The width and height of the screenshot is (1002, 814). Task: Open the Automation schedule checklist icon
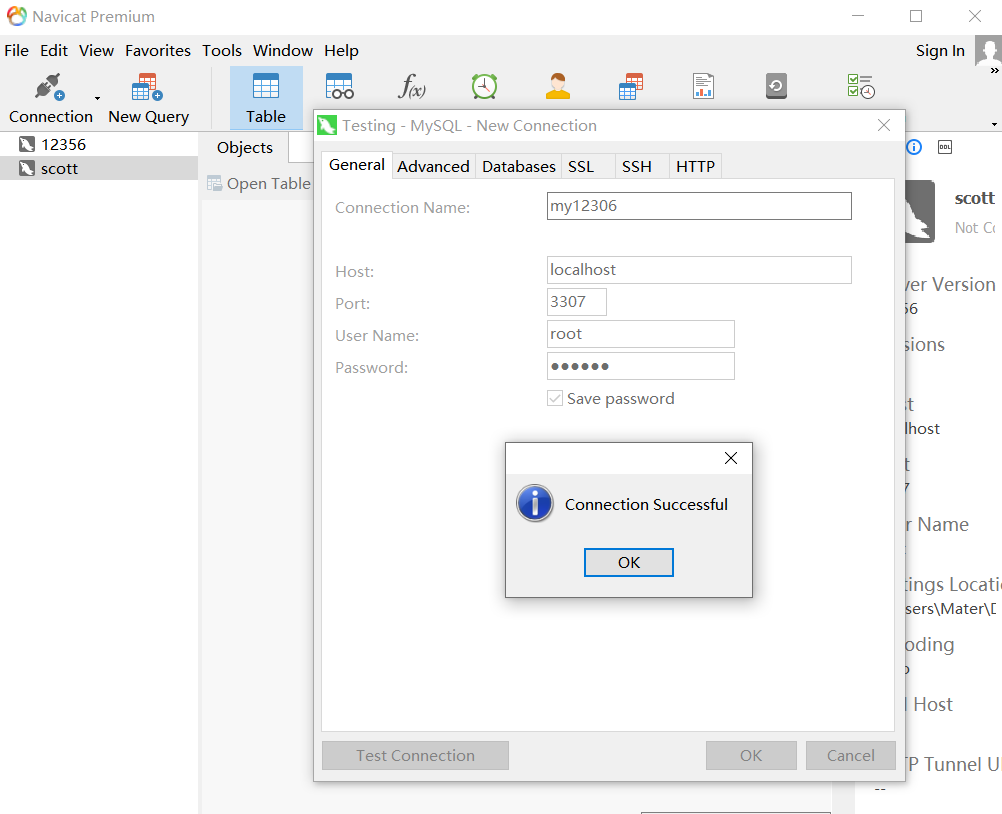point(861,86)
